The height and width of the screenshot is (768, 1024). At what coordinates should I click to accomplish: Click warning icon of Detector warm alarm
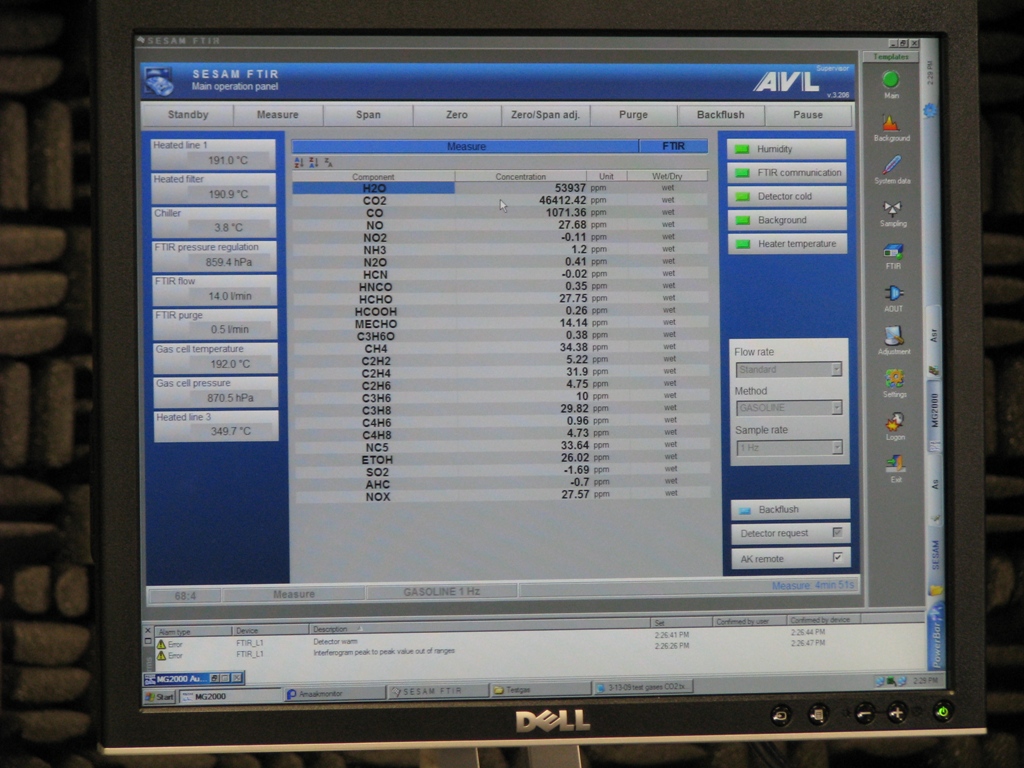coord(161,644)
